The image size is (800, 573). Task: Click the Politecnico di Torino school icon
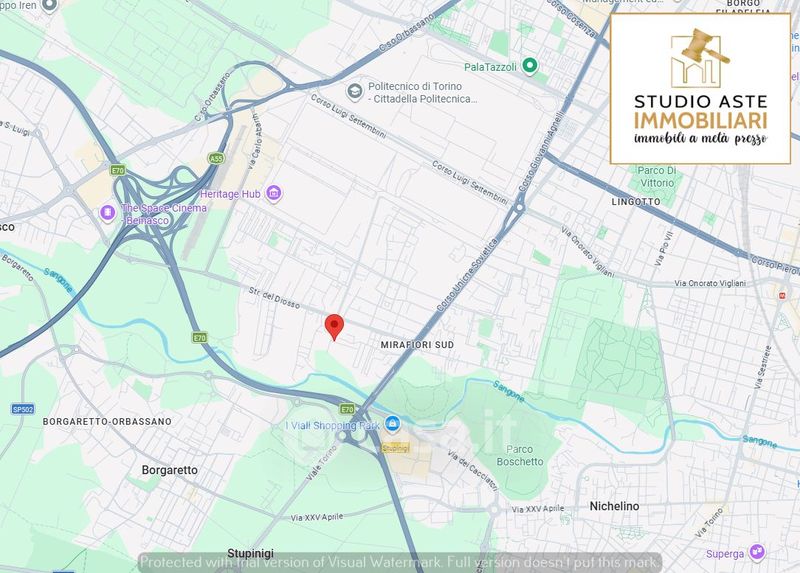(x=355, y=92)
